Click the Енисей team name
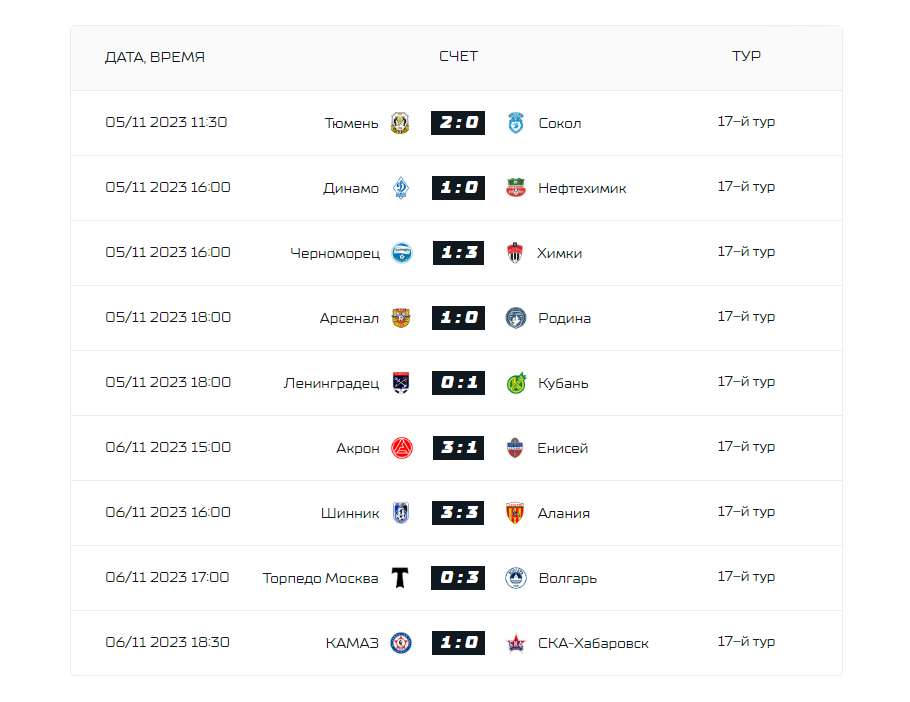The height and width of the screenshot is (702, 910). (563, 448)
